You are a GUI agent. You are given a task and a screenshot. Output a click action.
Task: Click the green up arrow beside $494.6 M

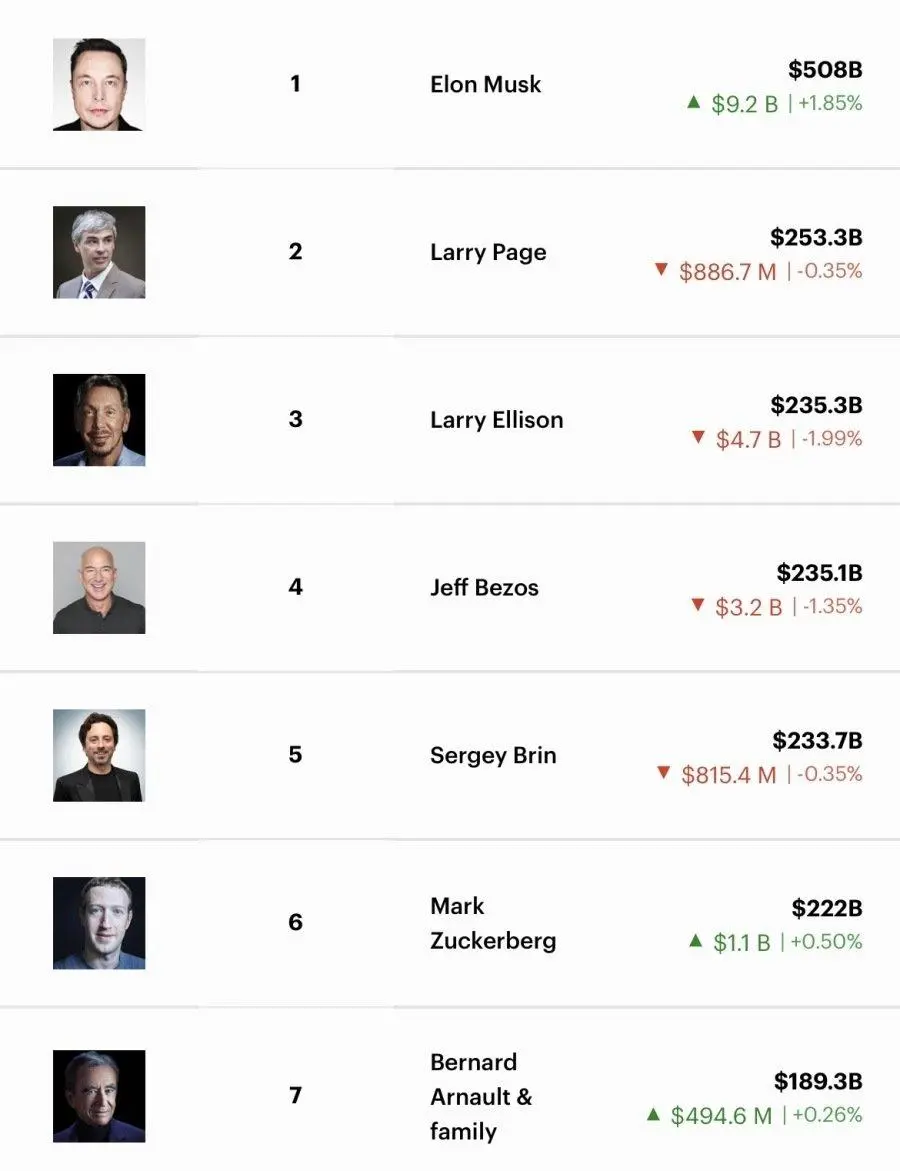click(653, 1114)
